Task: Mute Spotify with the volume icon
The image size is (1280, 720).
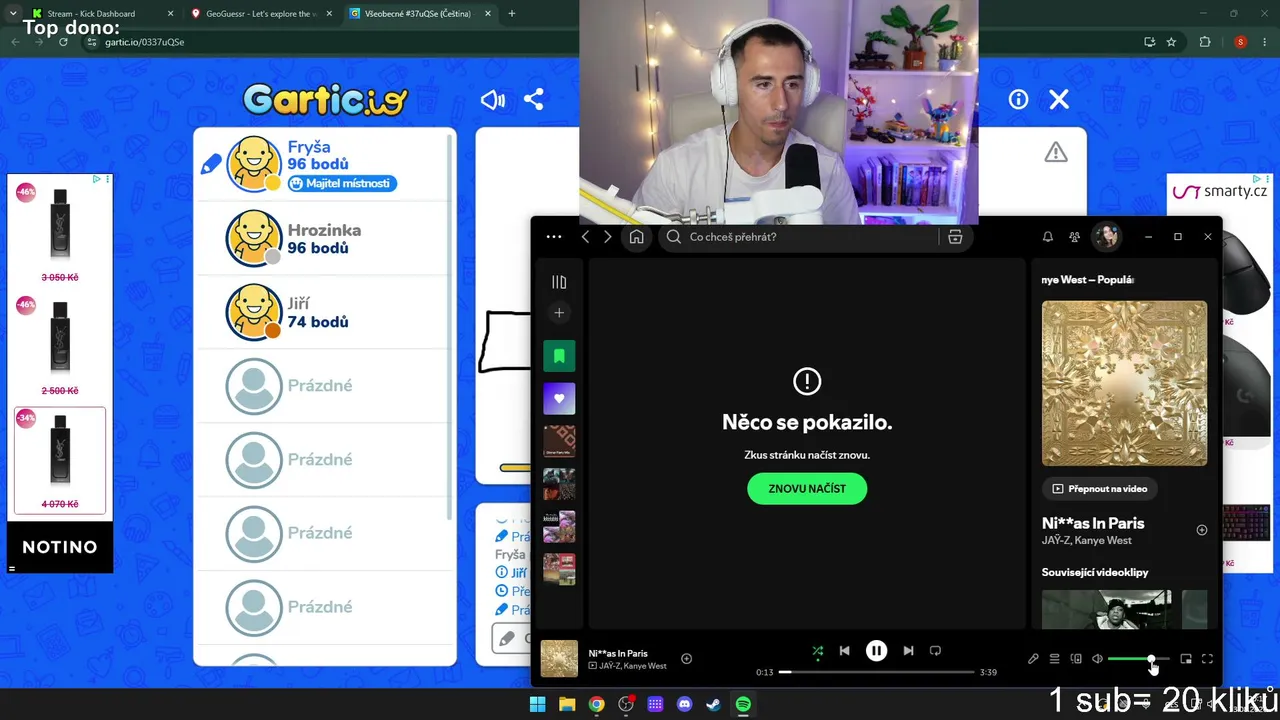Action: 1097,659
